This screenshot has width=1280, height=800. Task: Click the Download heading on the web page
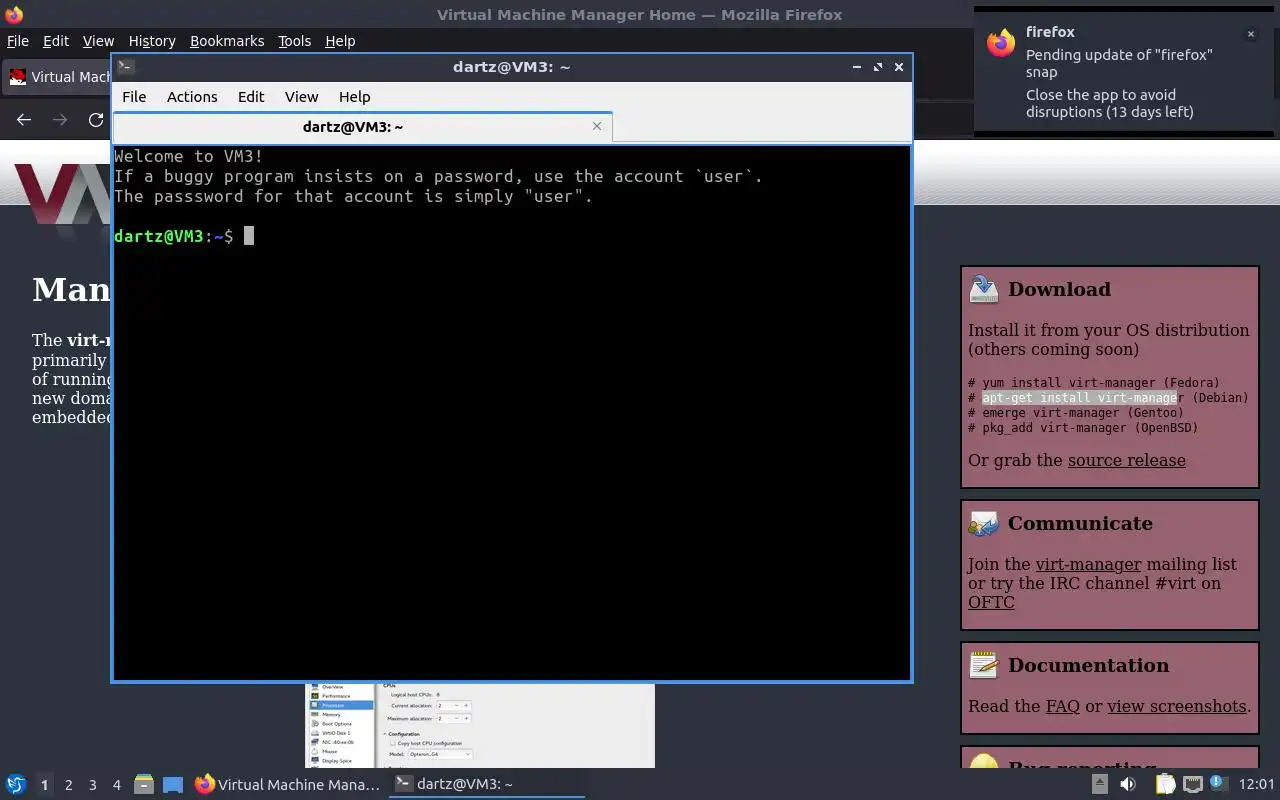tap(1059, 289)
